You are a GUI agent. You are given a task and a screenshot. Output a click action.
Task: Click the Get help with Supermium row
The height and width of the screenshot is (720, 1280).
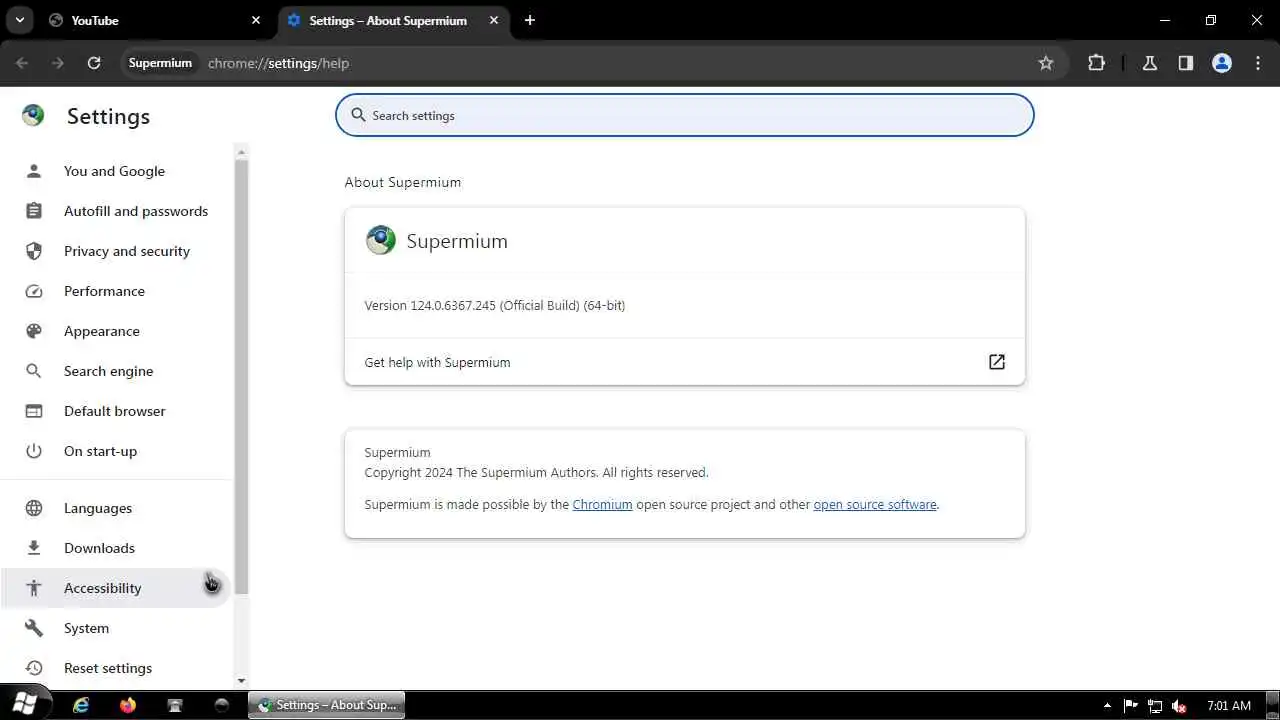(685, 362)
